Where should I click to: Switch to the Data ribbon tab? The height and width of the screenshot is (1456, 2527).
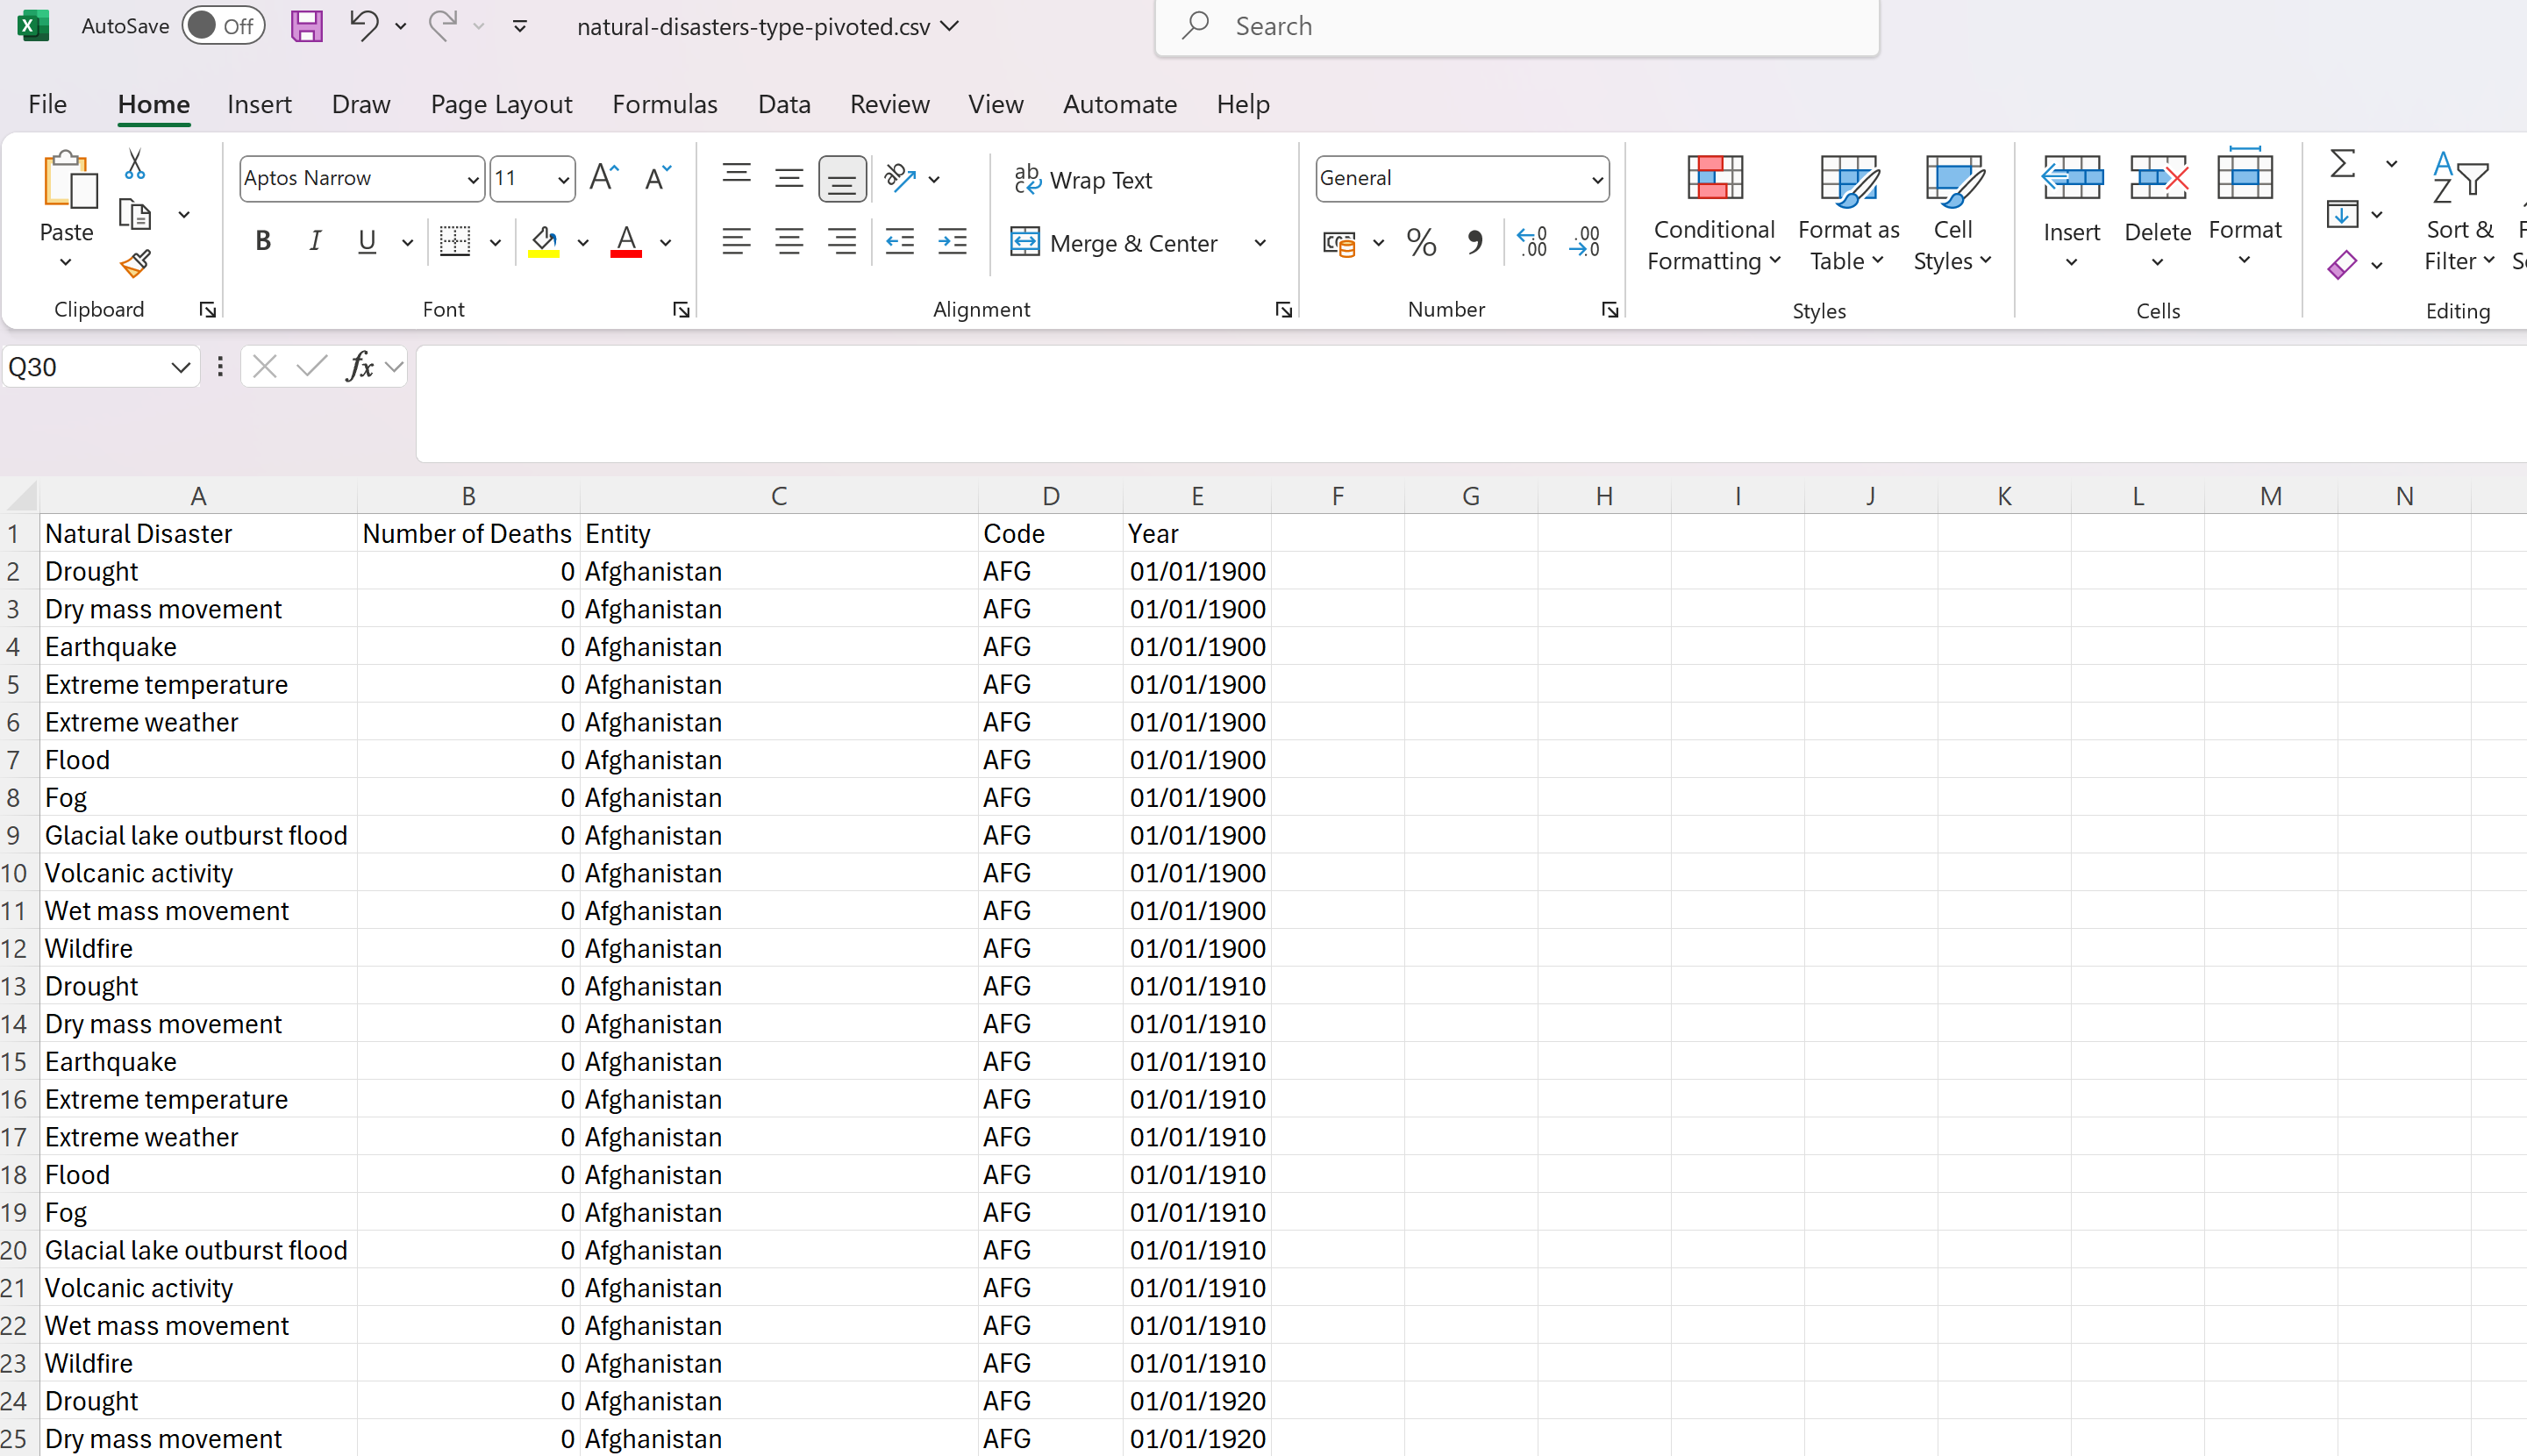click(784, 104)
